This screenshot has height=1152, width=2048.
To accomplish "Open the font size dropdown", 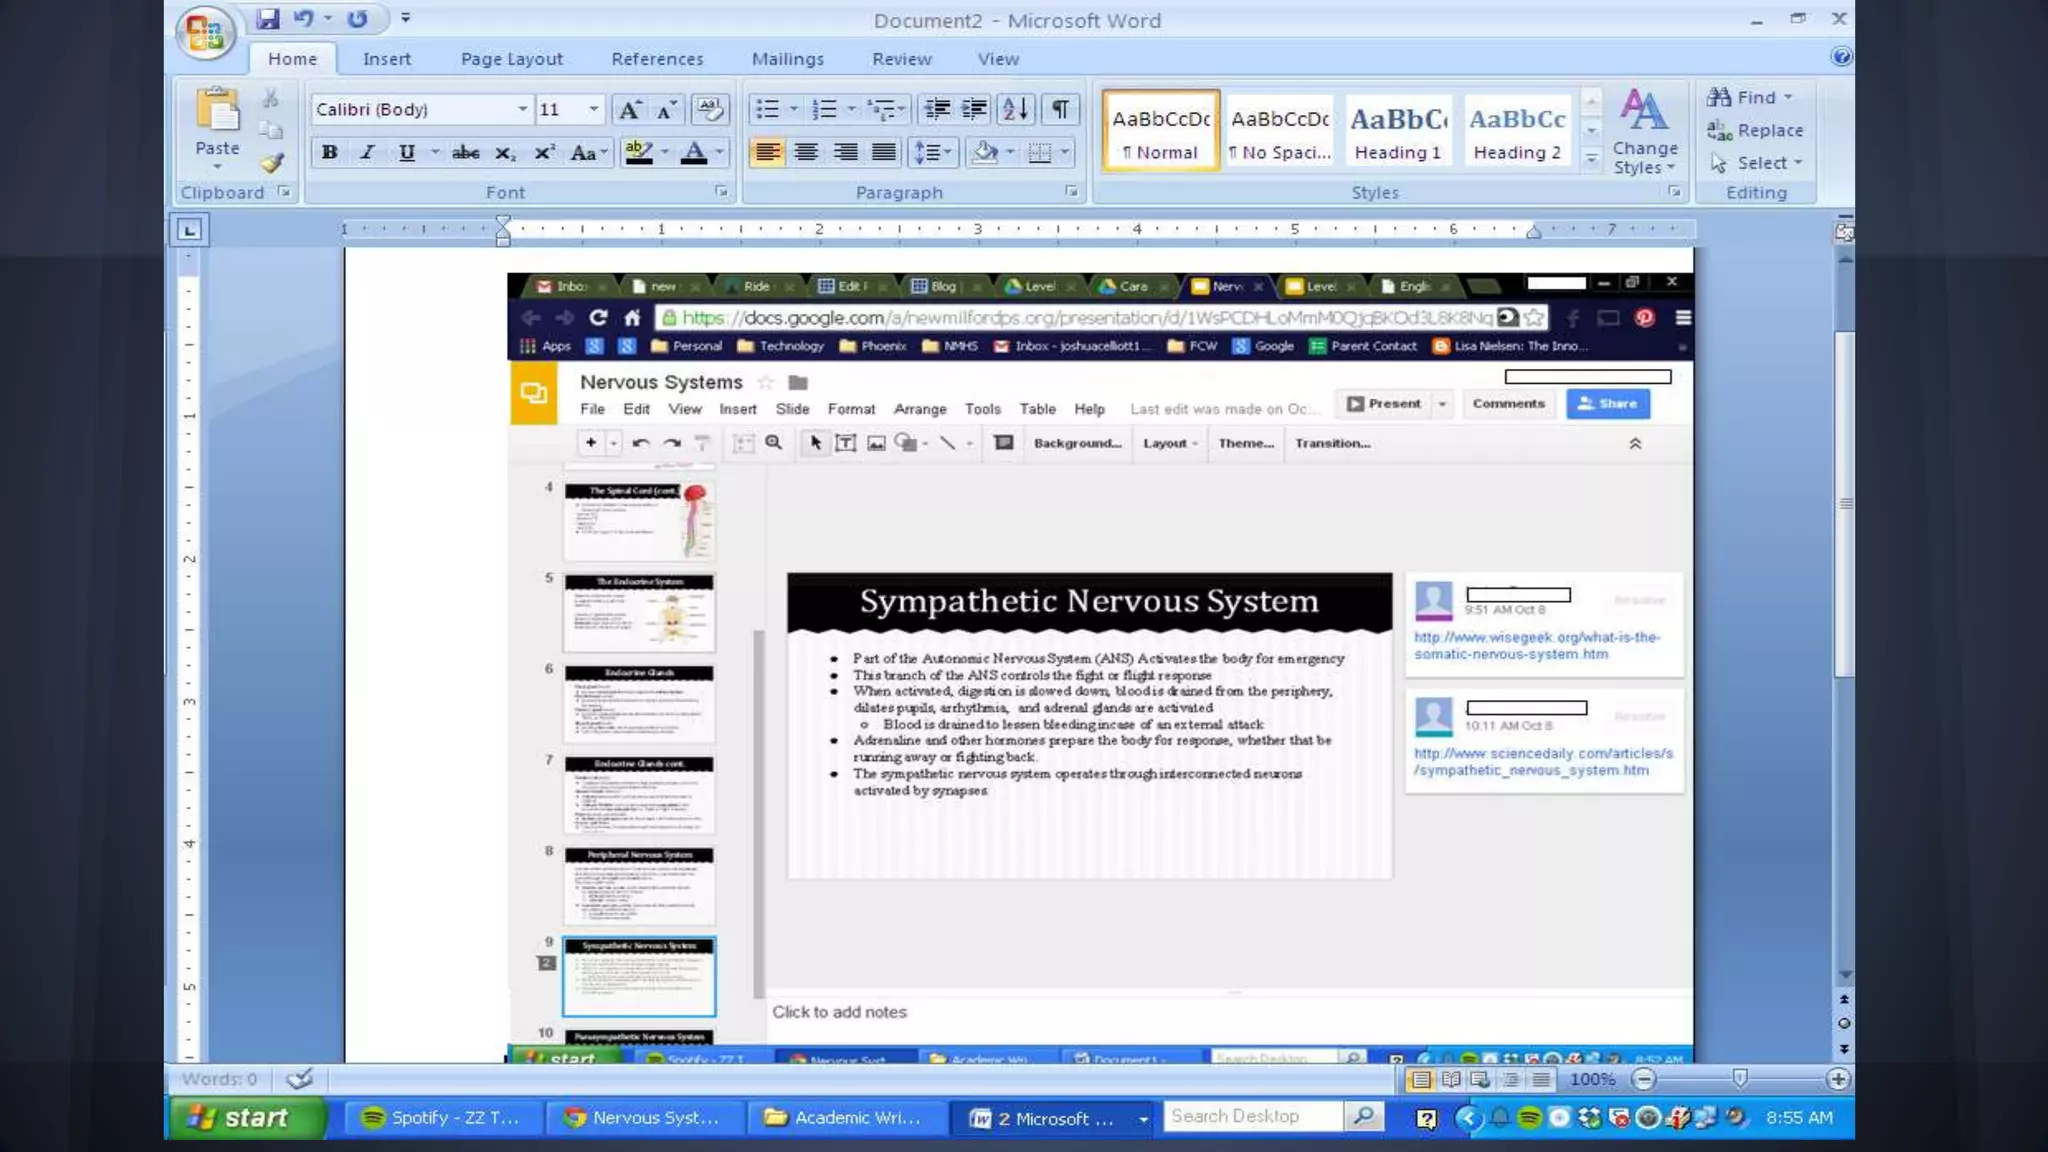I will click(594, 109).
